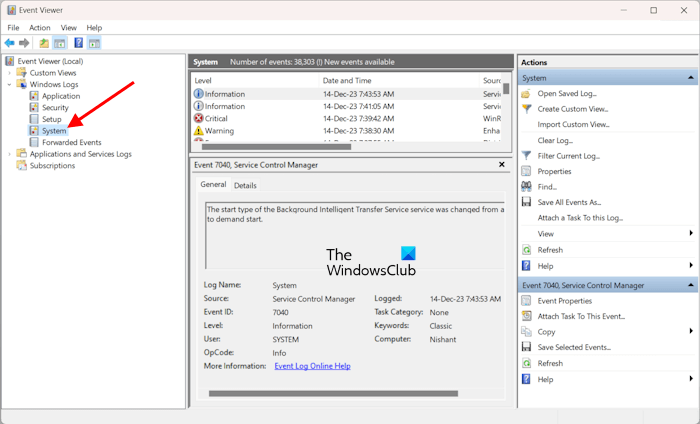Open the View submenu arrow in Actions

coord(691,233)
